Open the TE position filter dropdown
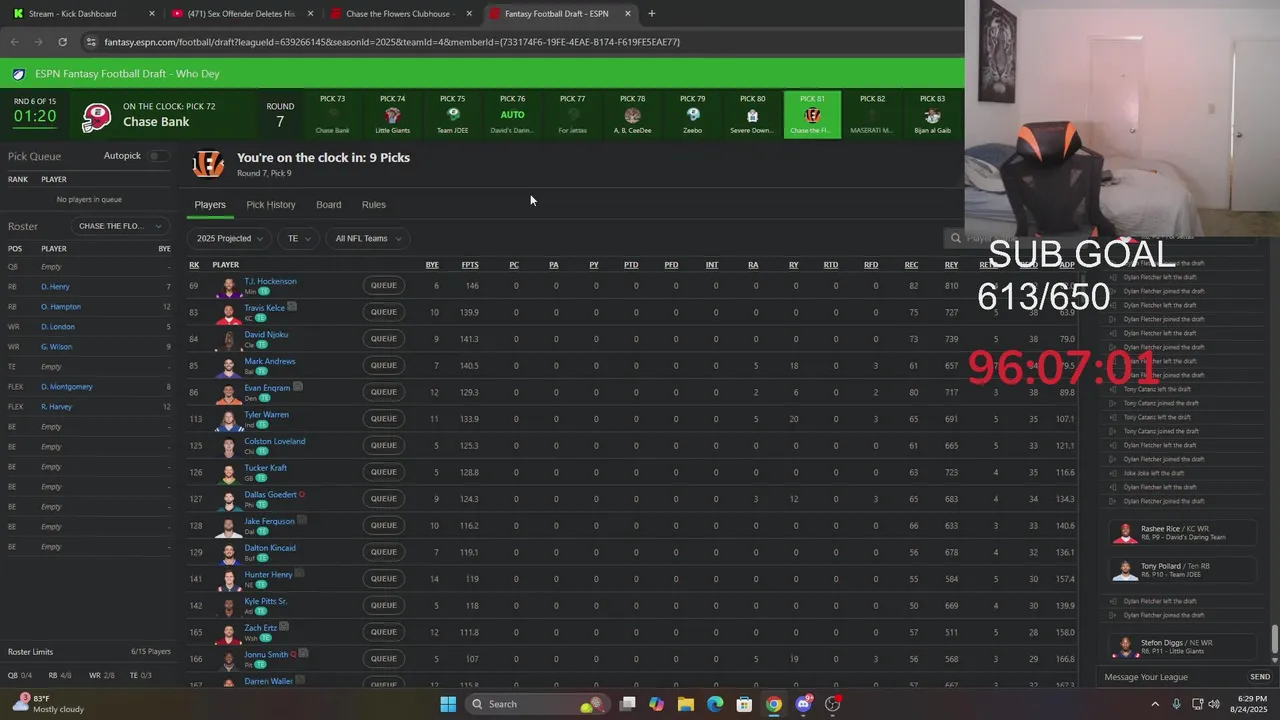 coord(298,238)
